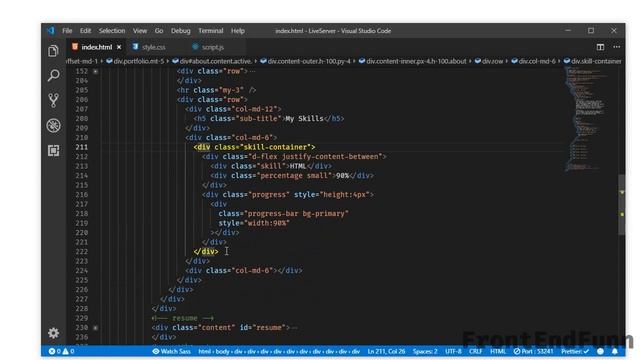
Task: Change indentation Spaces: 2
Action: (424, 351)
